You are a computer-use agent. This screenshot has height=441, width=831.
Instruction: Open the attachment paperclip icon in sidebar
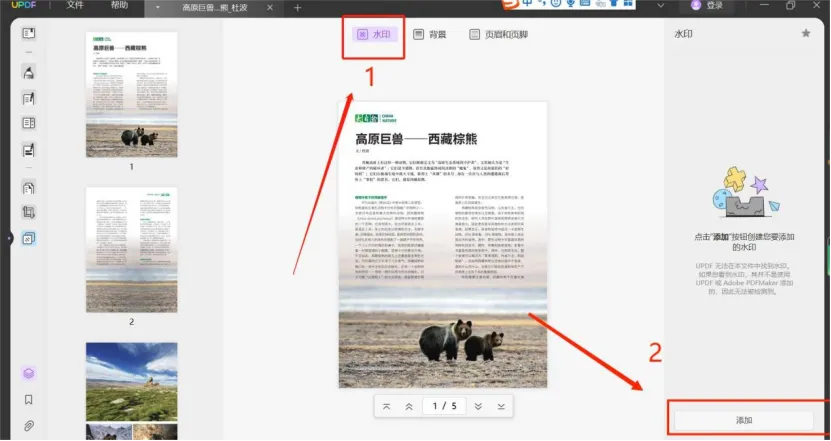coord(29,425)
